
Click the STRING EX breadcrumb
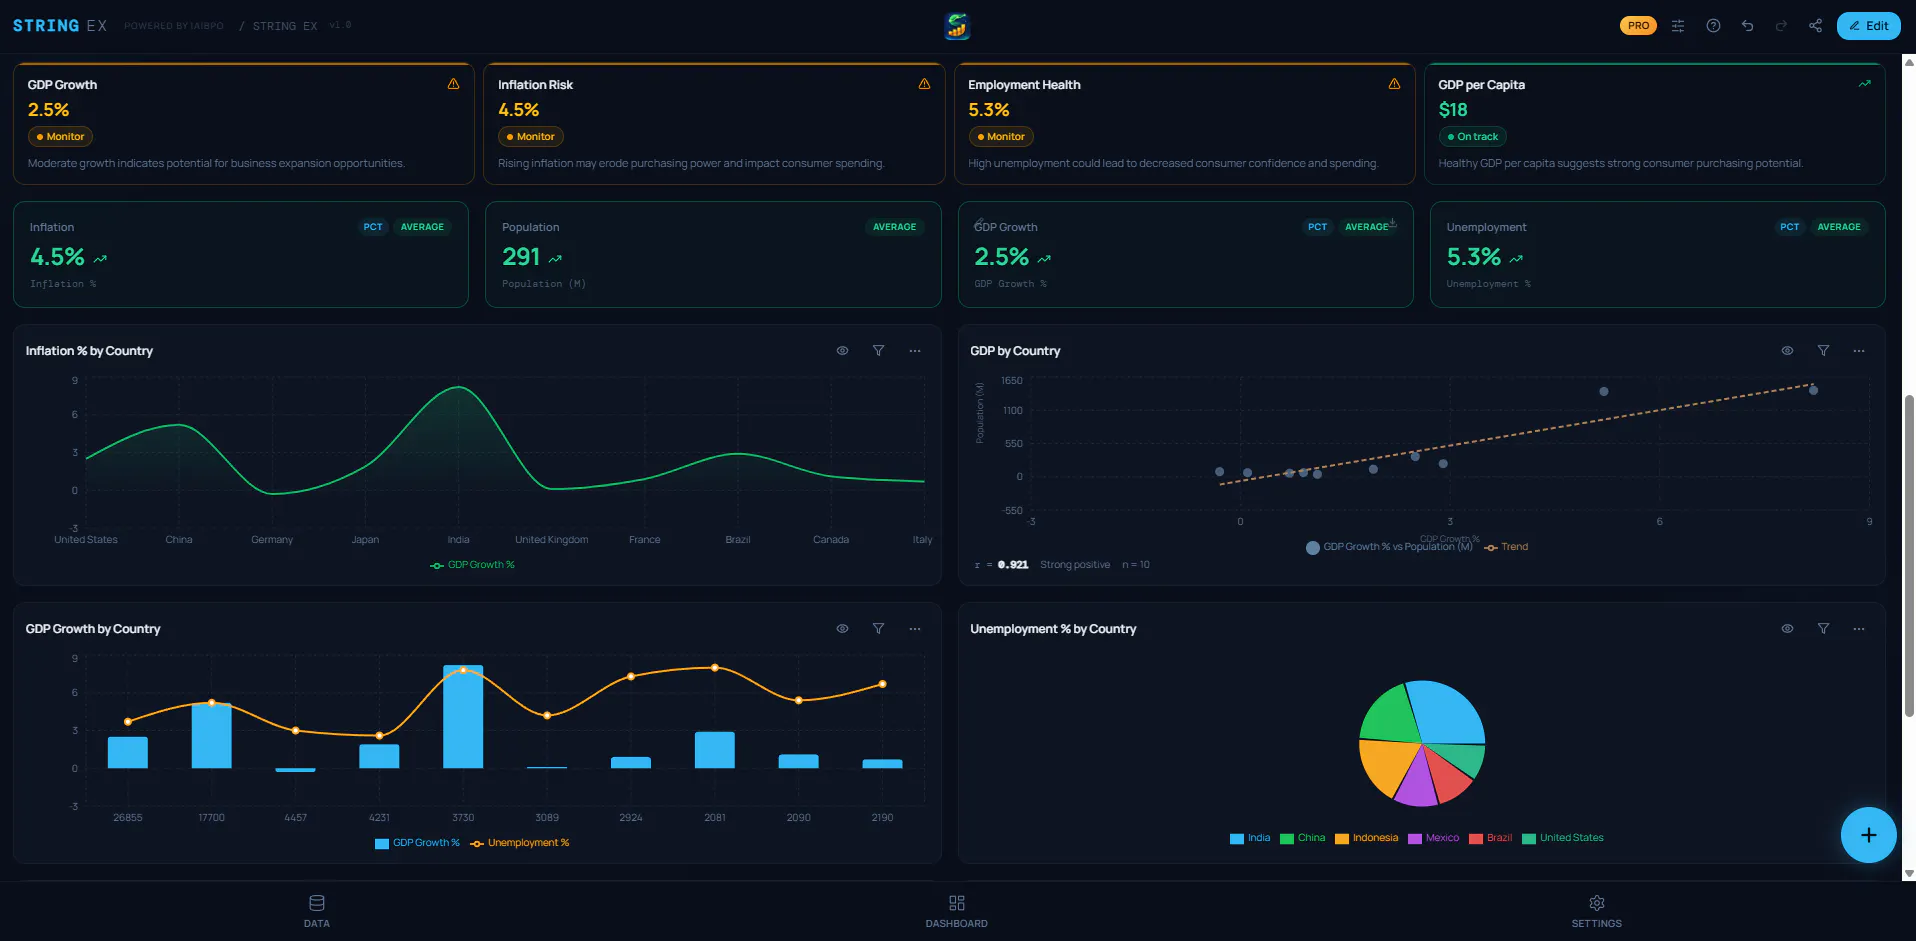pyautogui.click(x=285, y=26)
